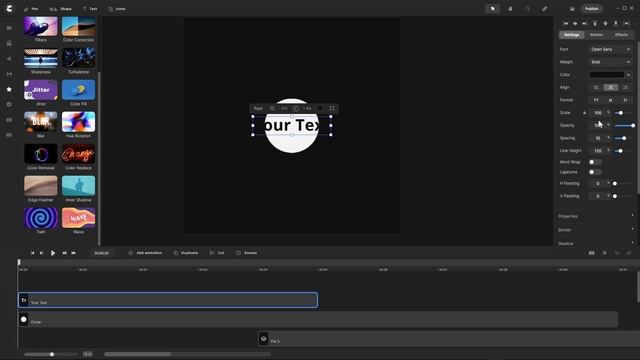Switch to the Settings tab
The height and width of the screenshot is (360, 640).
[571, 35]
